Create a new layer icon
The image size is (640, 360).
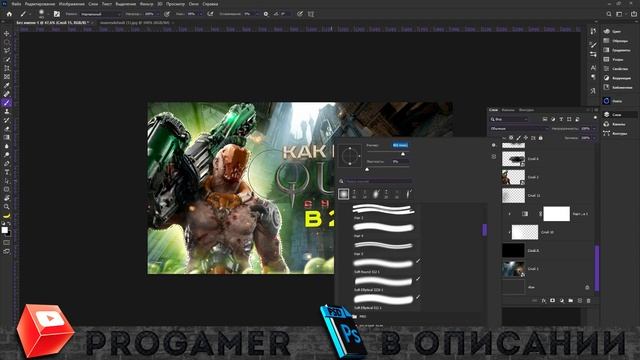pos(580,300)
